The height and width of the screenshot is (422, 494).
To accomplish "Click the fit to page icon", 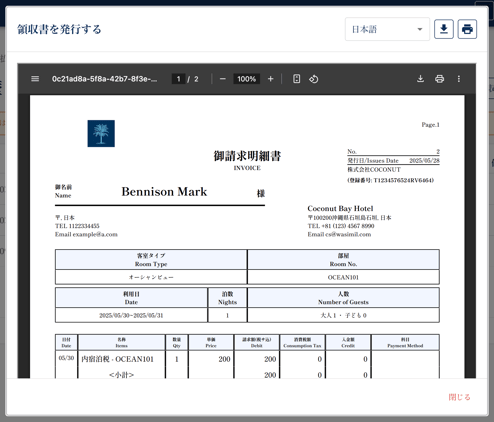I will point(296,79).
